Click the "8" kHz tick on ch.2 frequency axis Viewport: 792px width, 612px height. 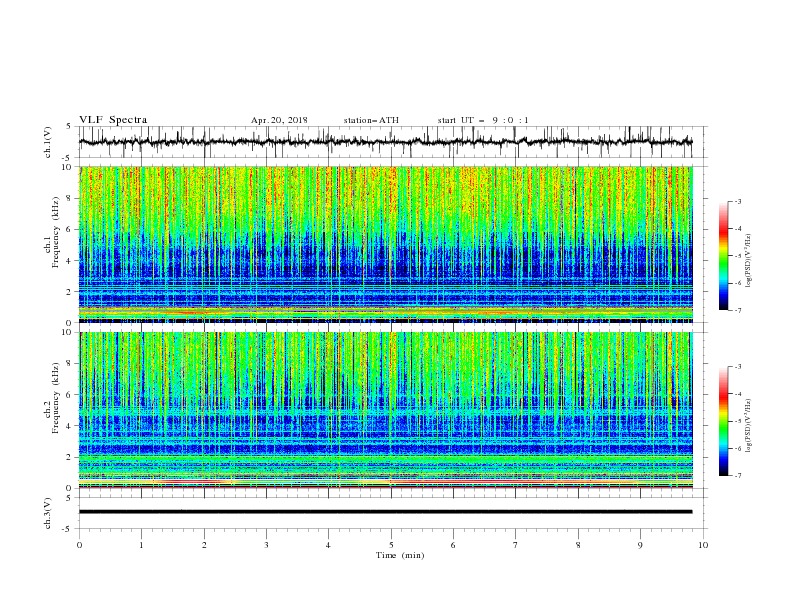71,364
